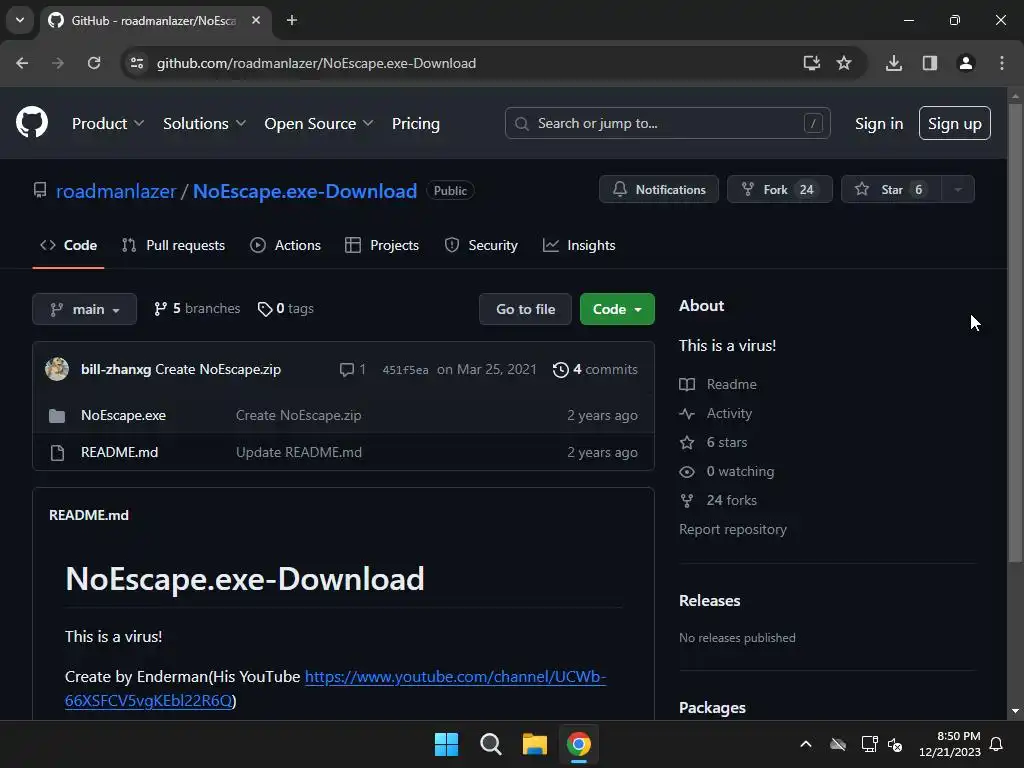This screenshot has width=1024, height=768.
Task: Open green Code dropdown button
Action: click(x=617, y=309)
